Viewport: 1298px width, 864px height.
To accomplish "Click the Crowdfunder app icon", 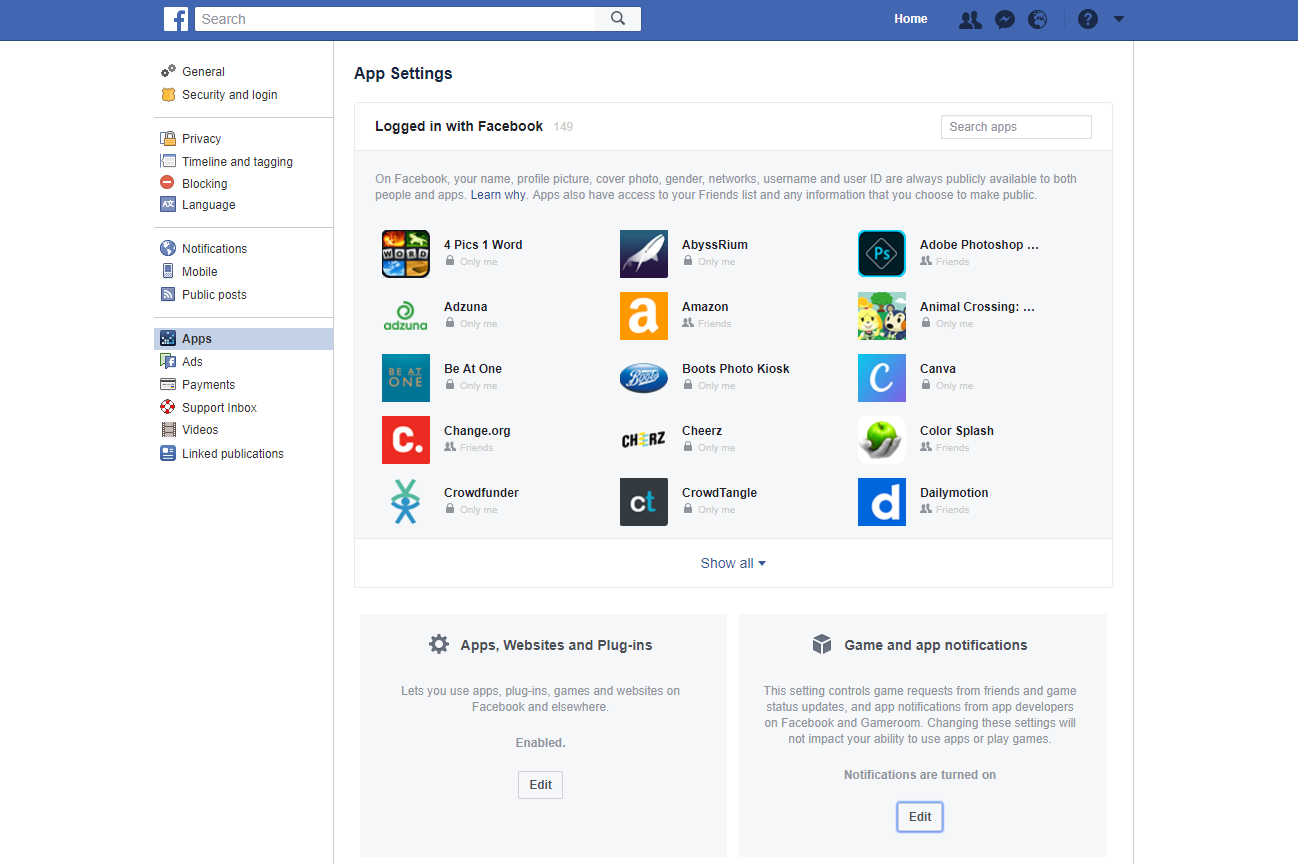I will [x=406, y=502].
